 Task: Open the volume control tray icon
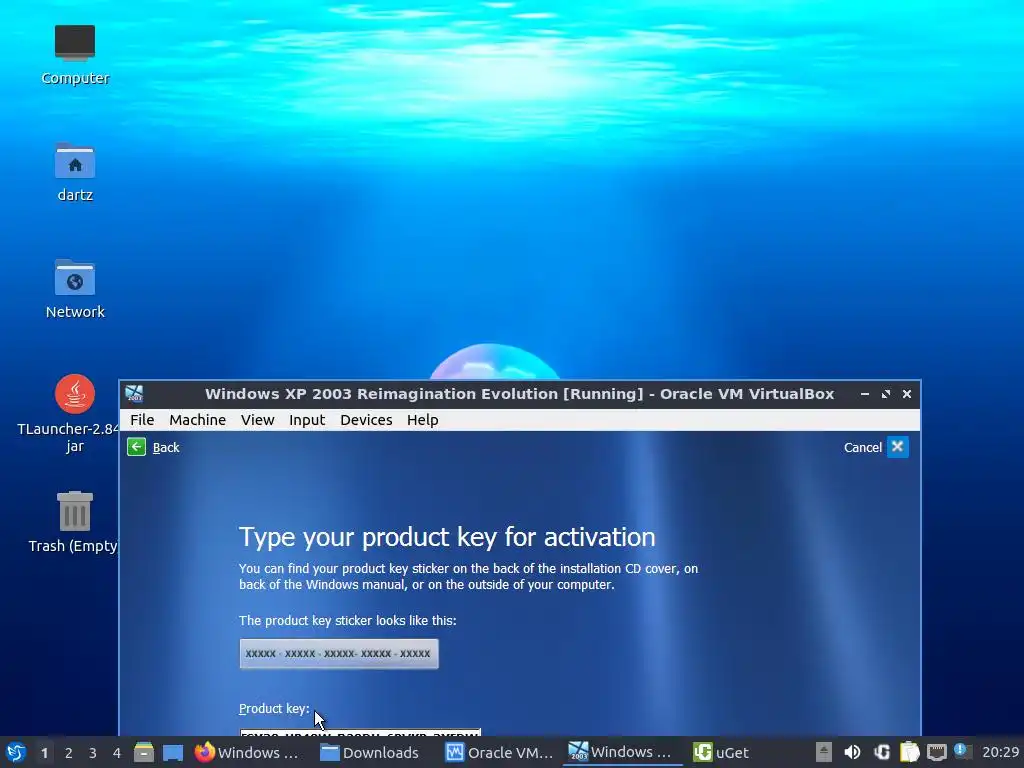pos(852,752)
